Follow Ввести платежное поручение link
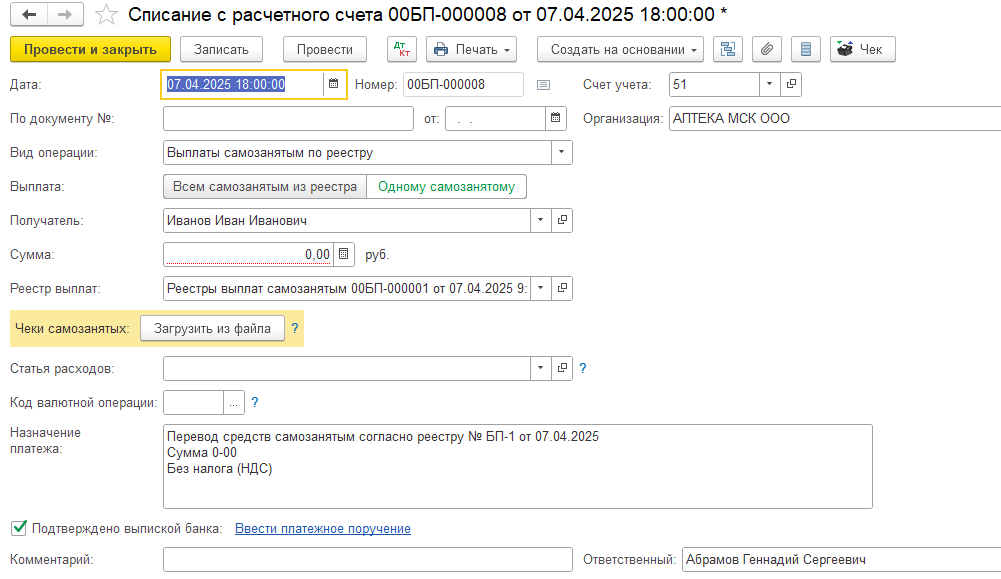1001x579 pixels. [323, 529]
